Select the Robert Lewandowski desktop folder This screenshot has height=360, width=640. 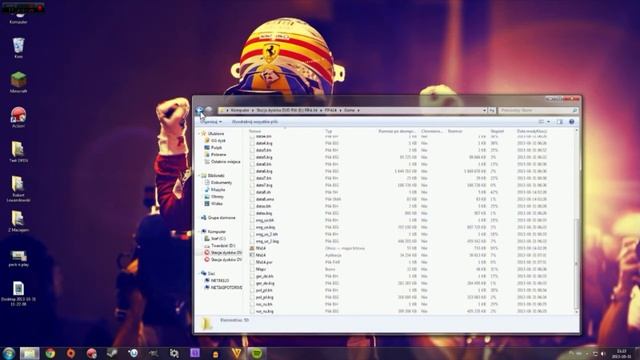click(x=18, y=188)
